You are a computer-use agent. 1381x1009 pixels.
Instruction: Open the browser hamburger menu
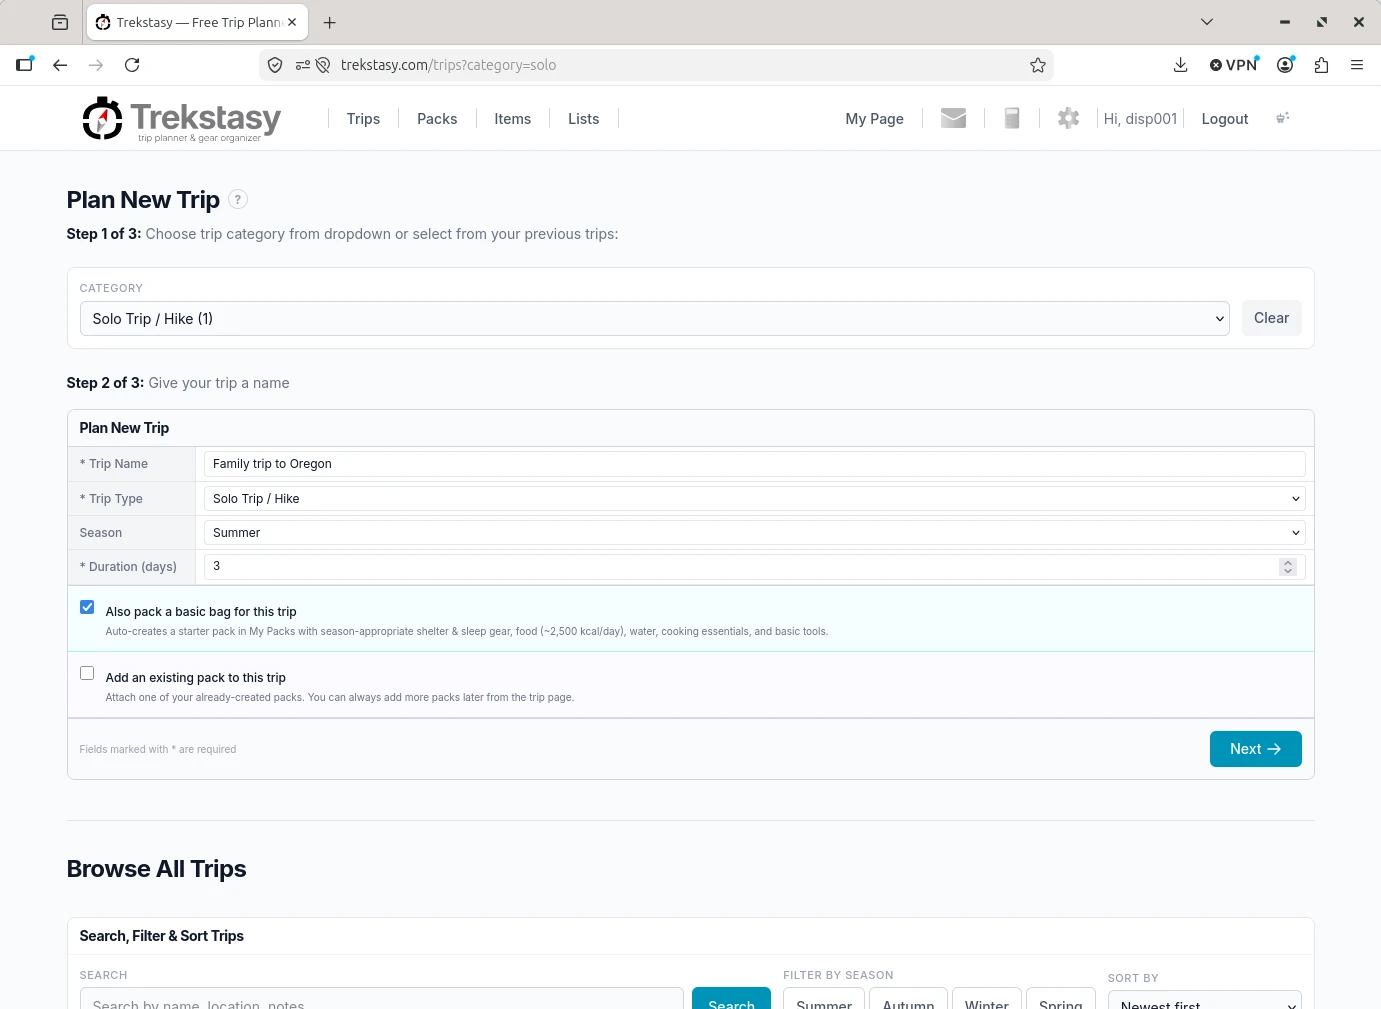1357,65
